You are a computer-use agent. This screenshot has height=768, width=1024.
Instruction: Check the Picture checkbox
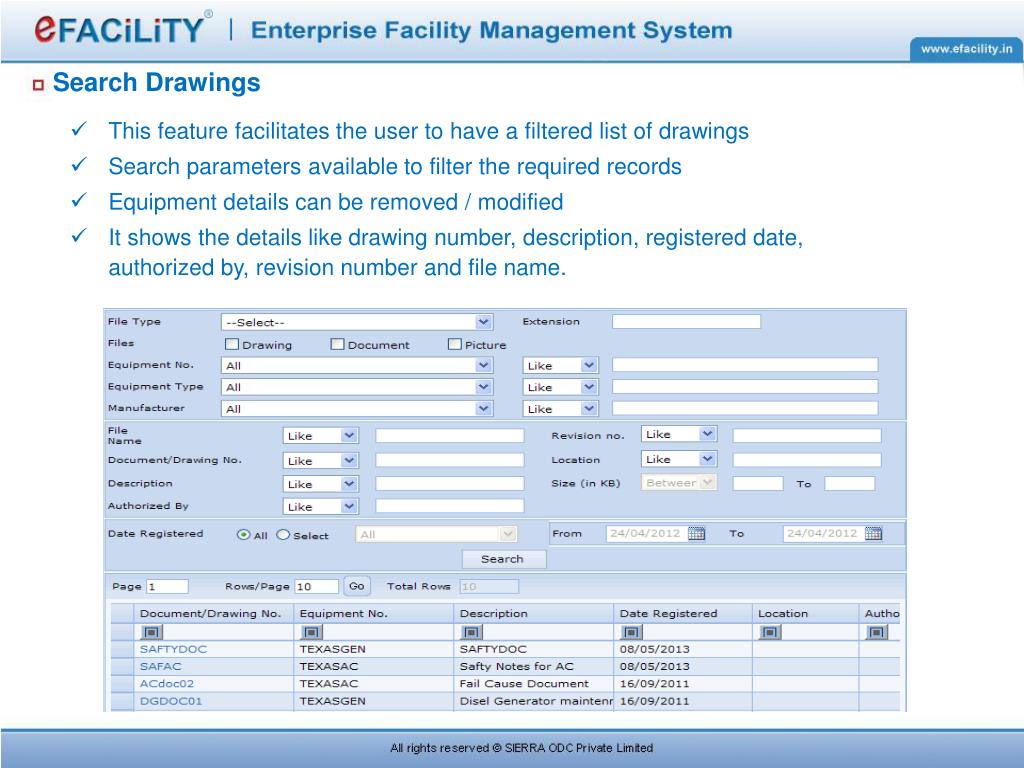point(455,344)
